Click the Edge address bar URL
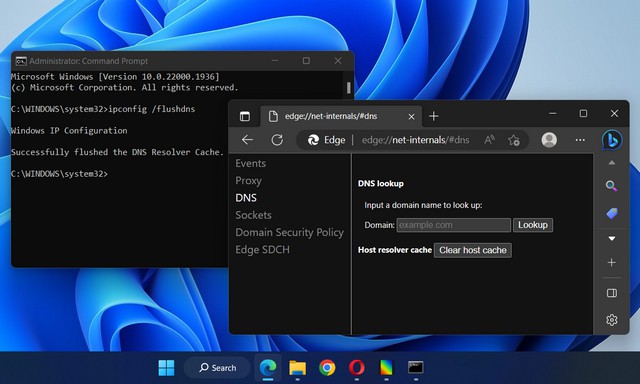 click(416, 140)
